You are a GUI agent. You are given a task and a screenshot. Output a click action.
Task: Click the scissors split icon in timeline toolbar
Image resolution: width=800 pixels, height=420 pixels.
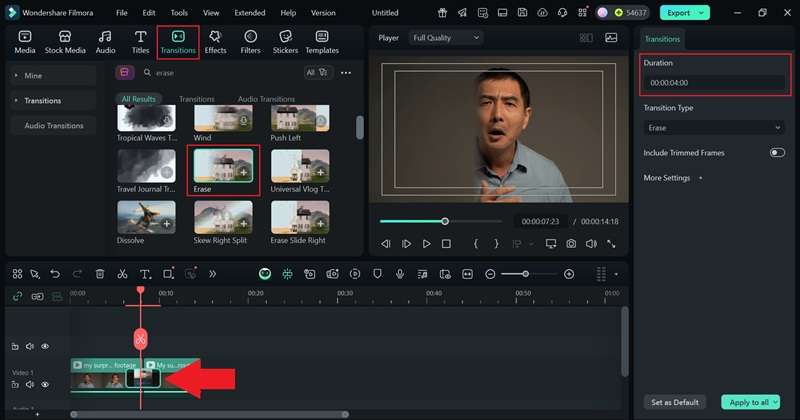tap(122, 274)
